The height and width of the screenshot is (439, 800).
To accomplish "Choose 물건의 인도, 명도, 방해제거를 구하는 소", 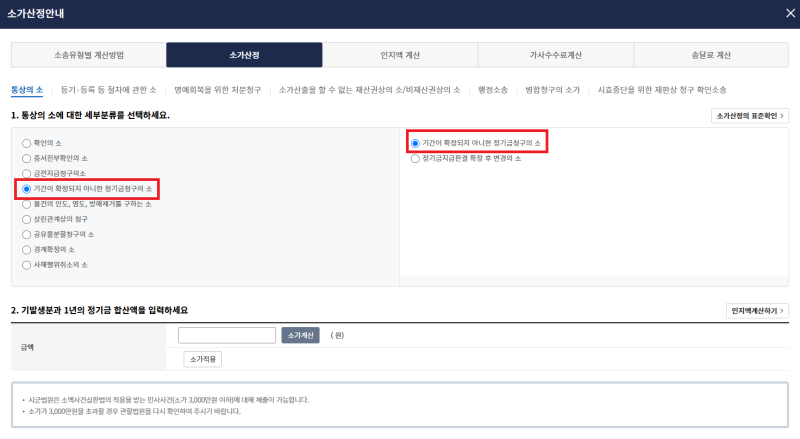I will 27,204.
